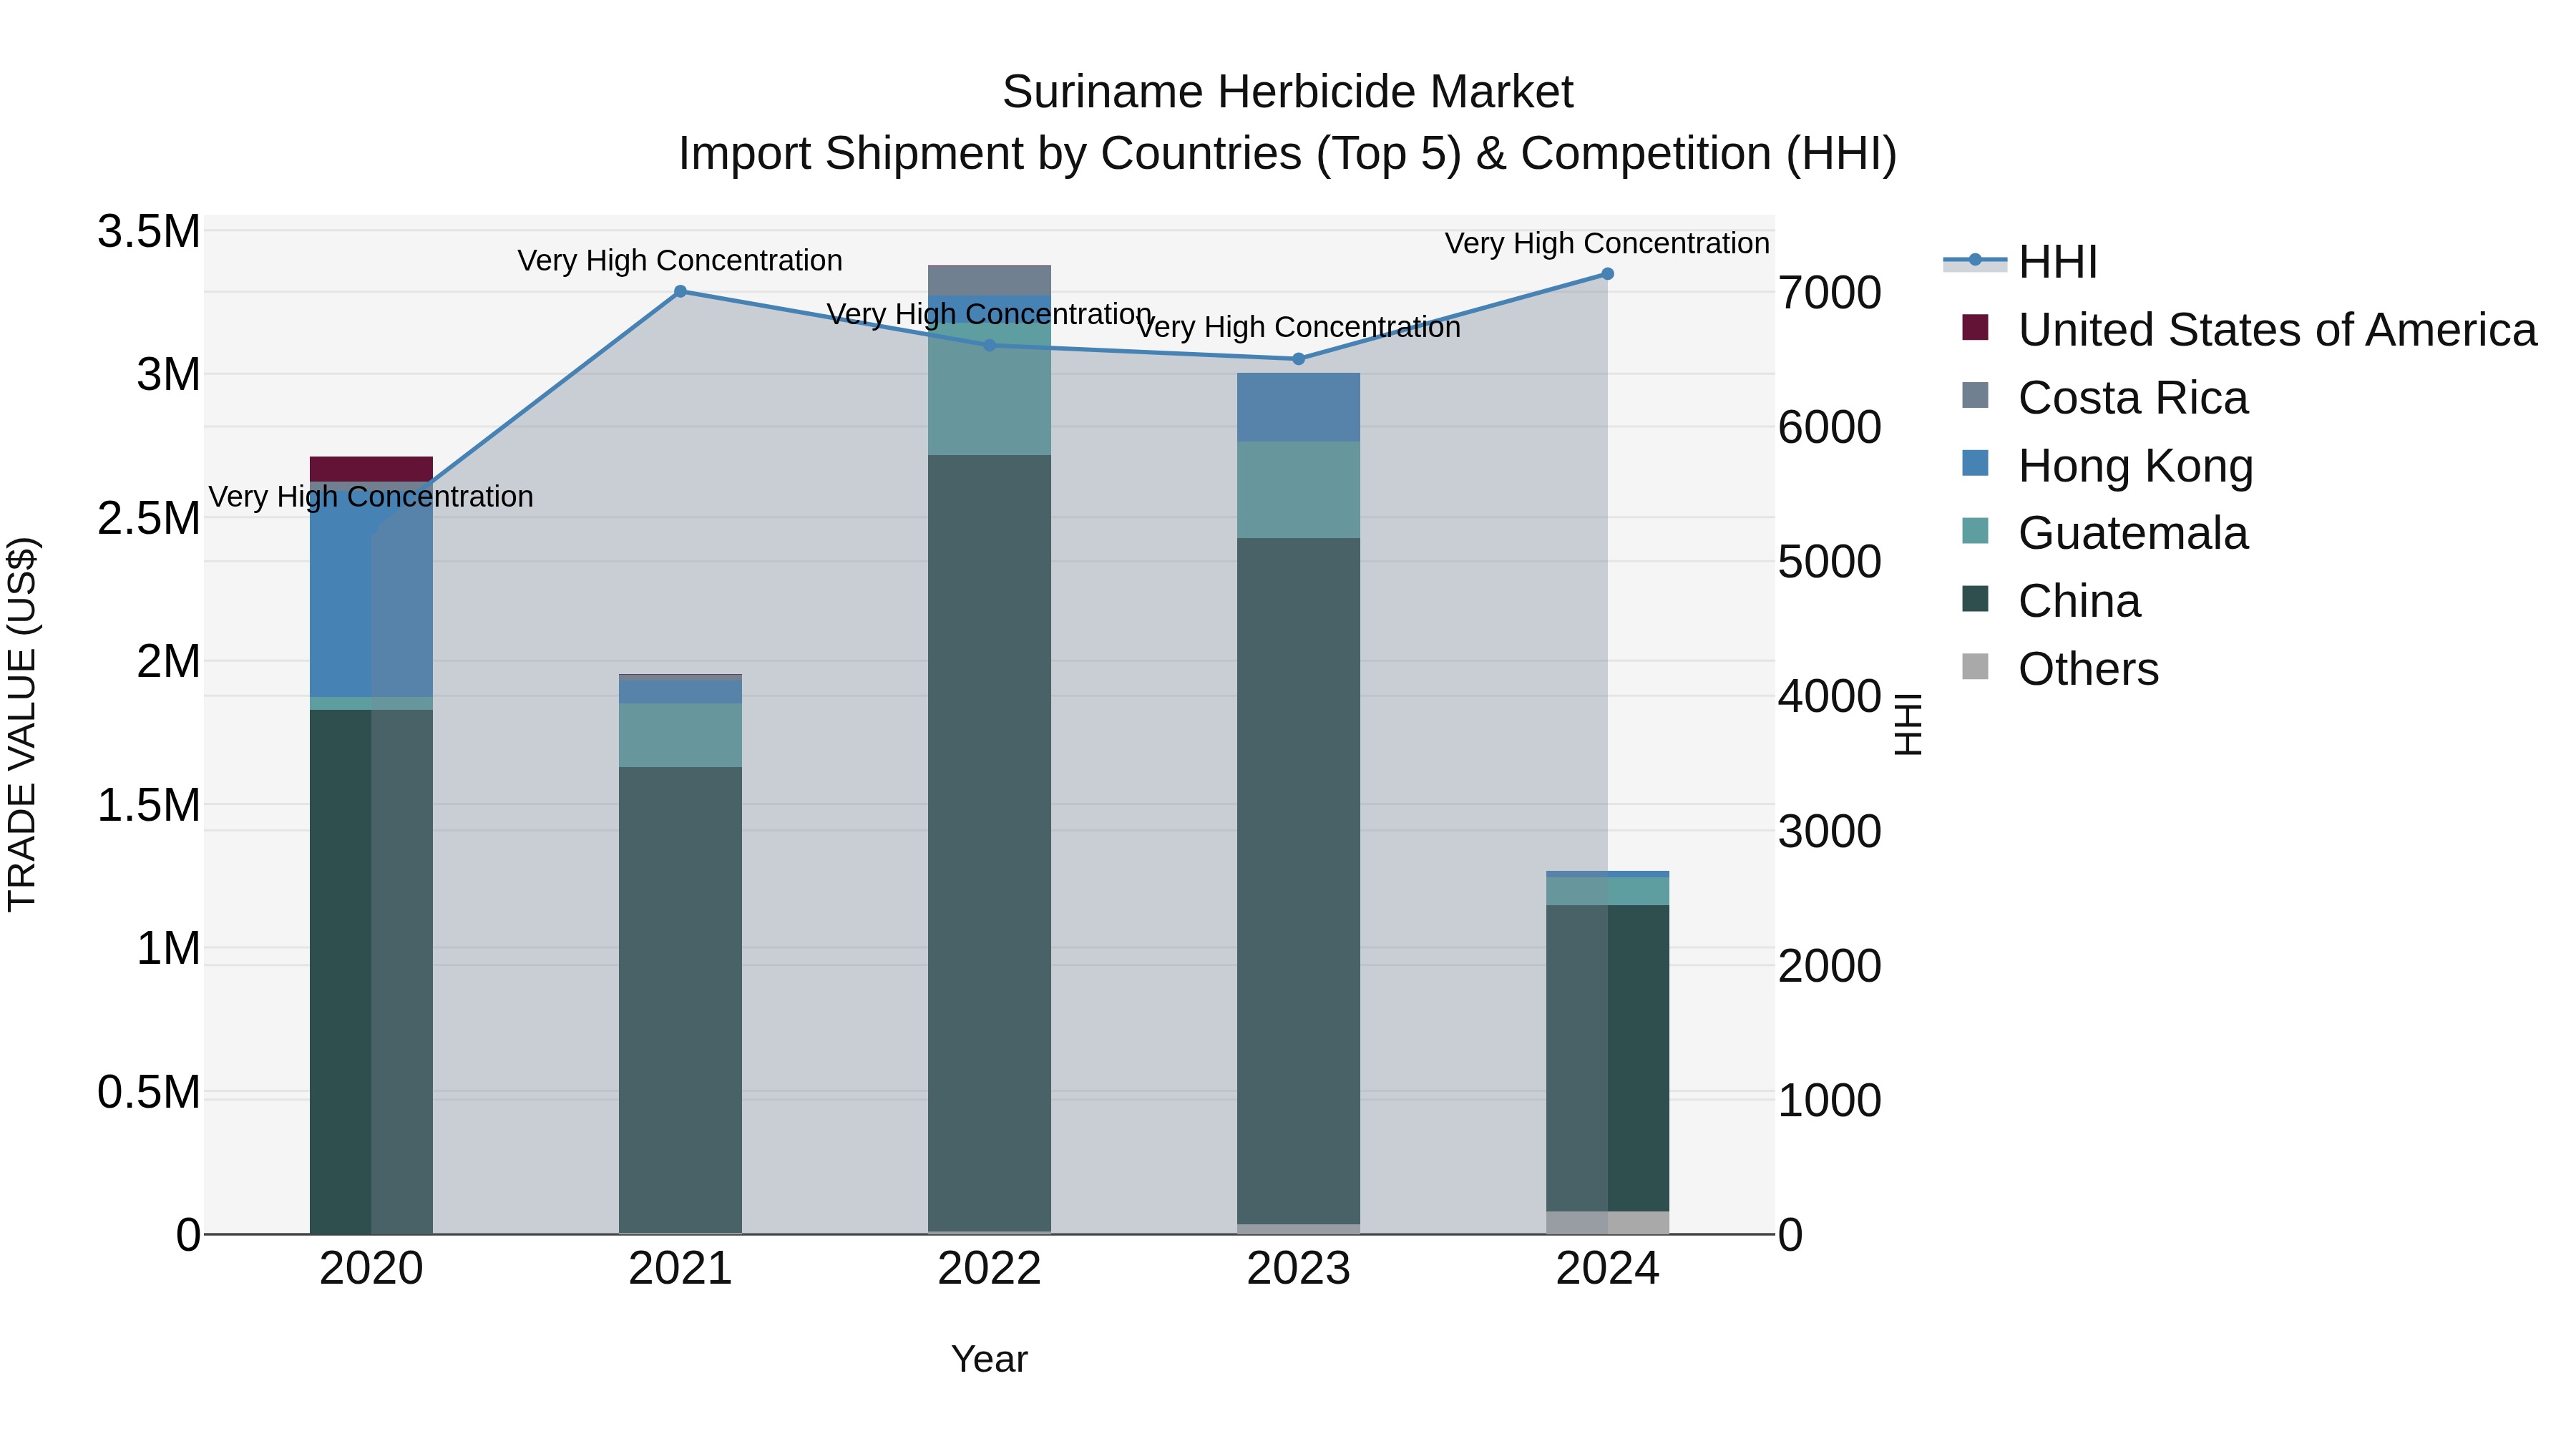Toggle the HHI legend entry
This screenshot has width=2576, height=1449.
coord(2020,262)
